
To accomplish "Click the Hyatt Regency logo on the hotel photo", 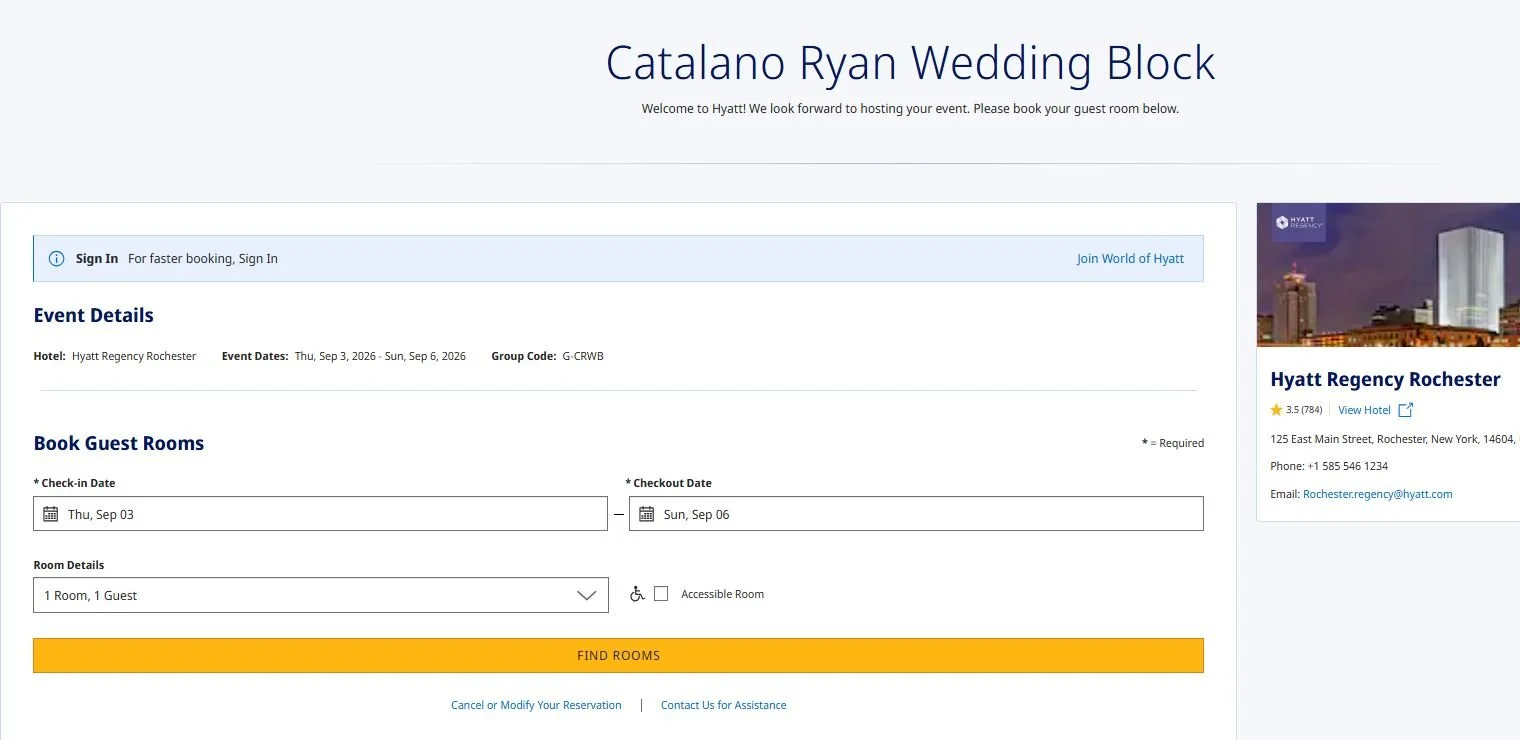I will [x=1299, y=222].
